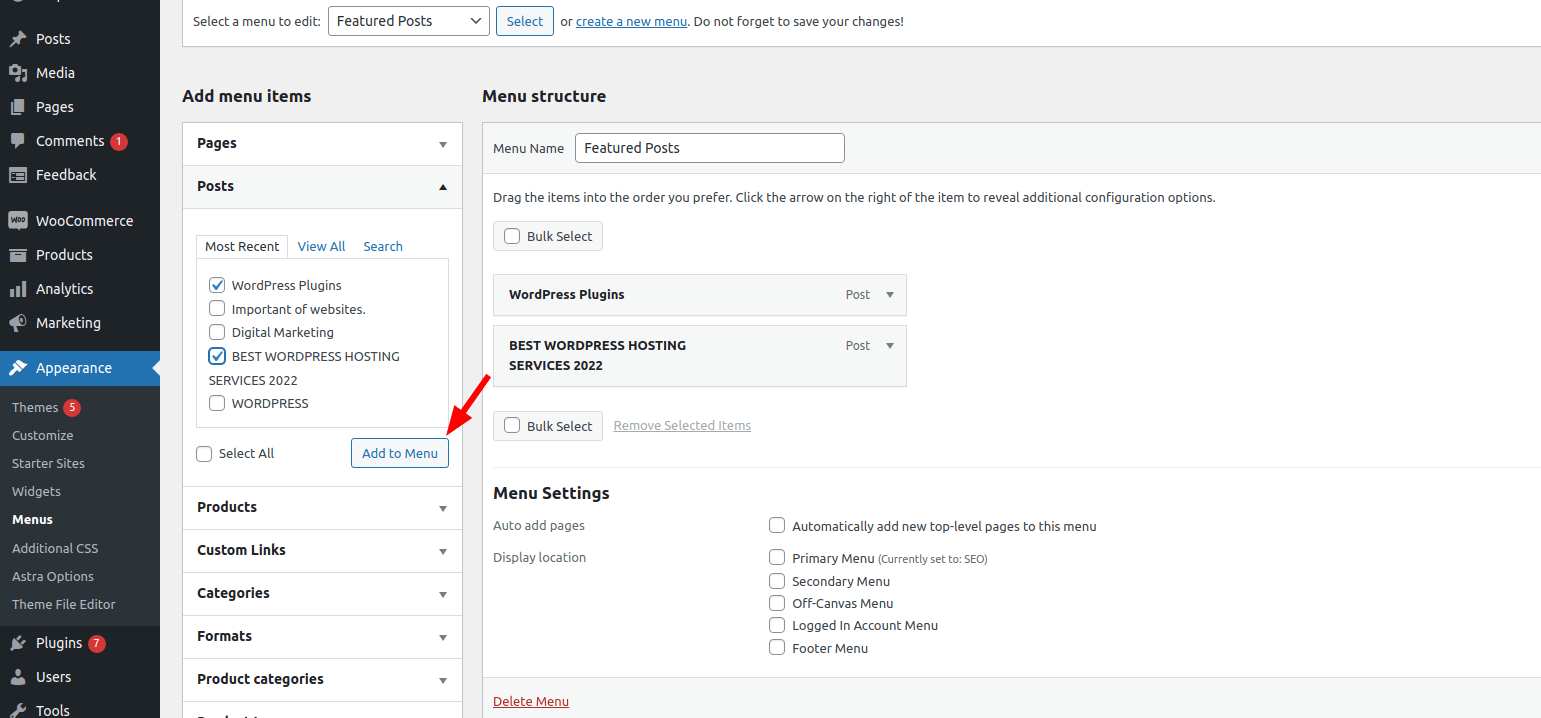Click the Posts pushpin icon in sidebar
1541x718 pixels.
click(18, 39)
